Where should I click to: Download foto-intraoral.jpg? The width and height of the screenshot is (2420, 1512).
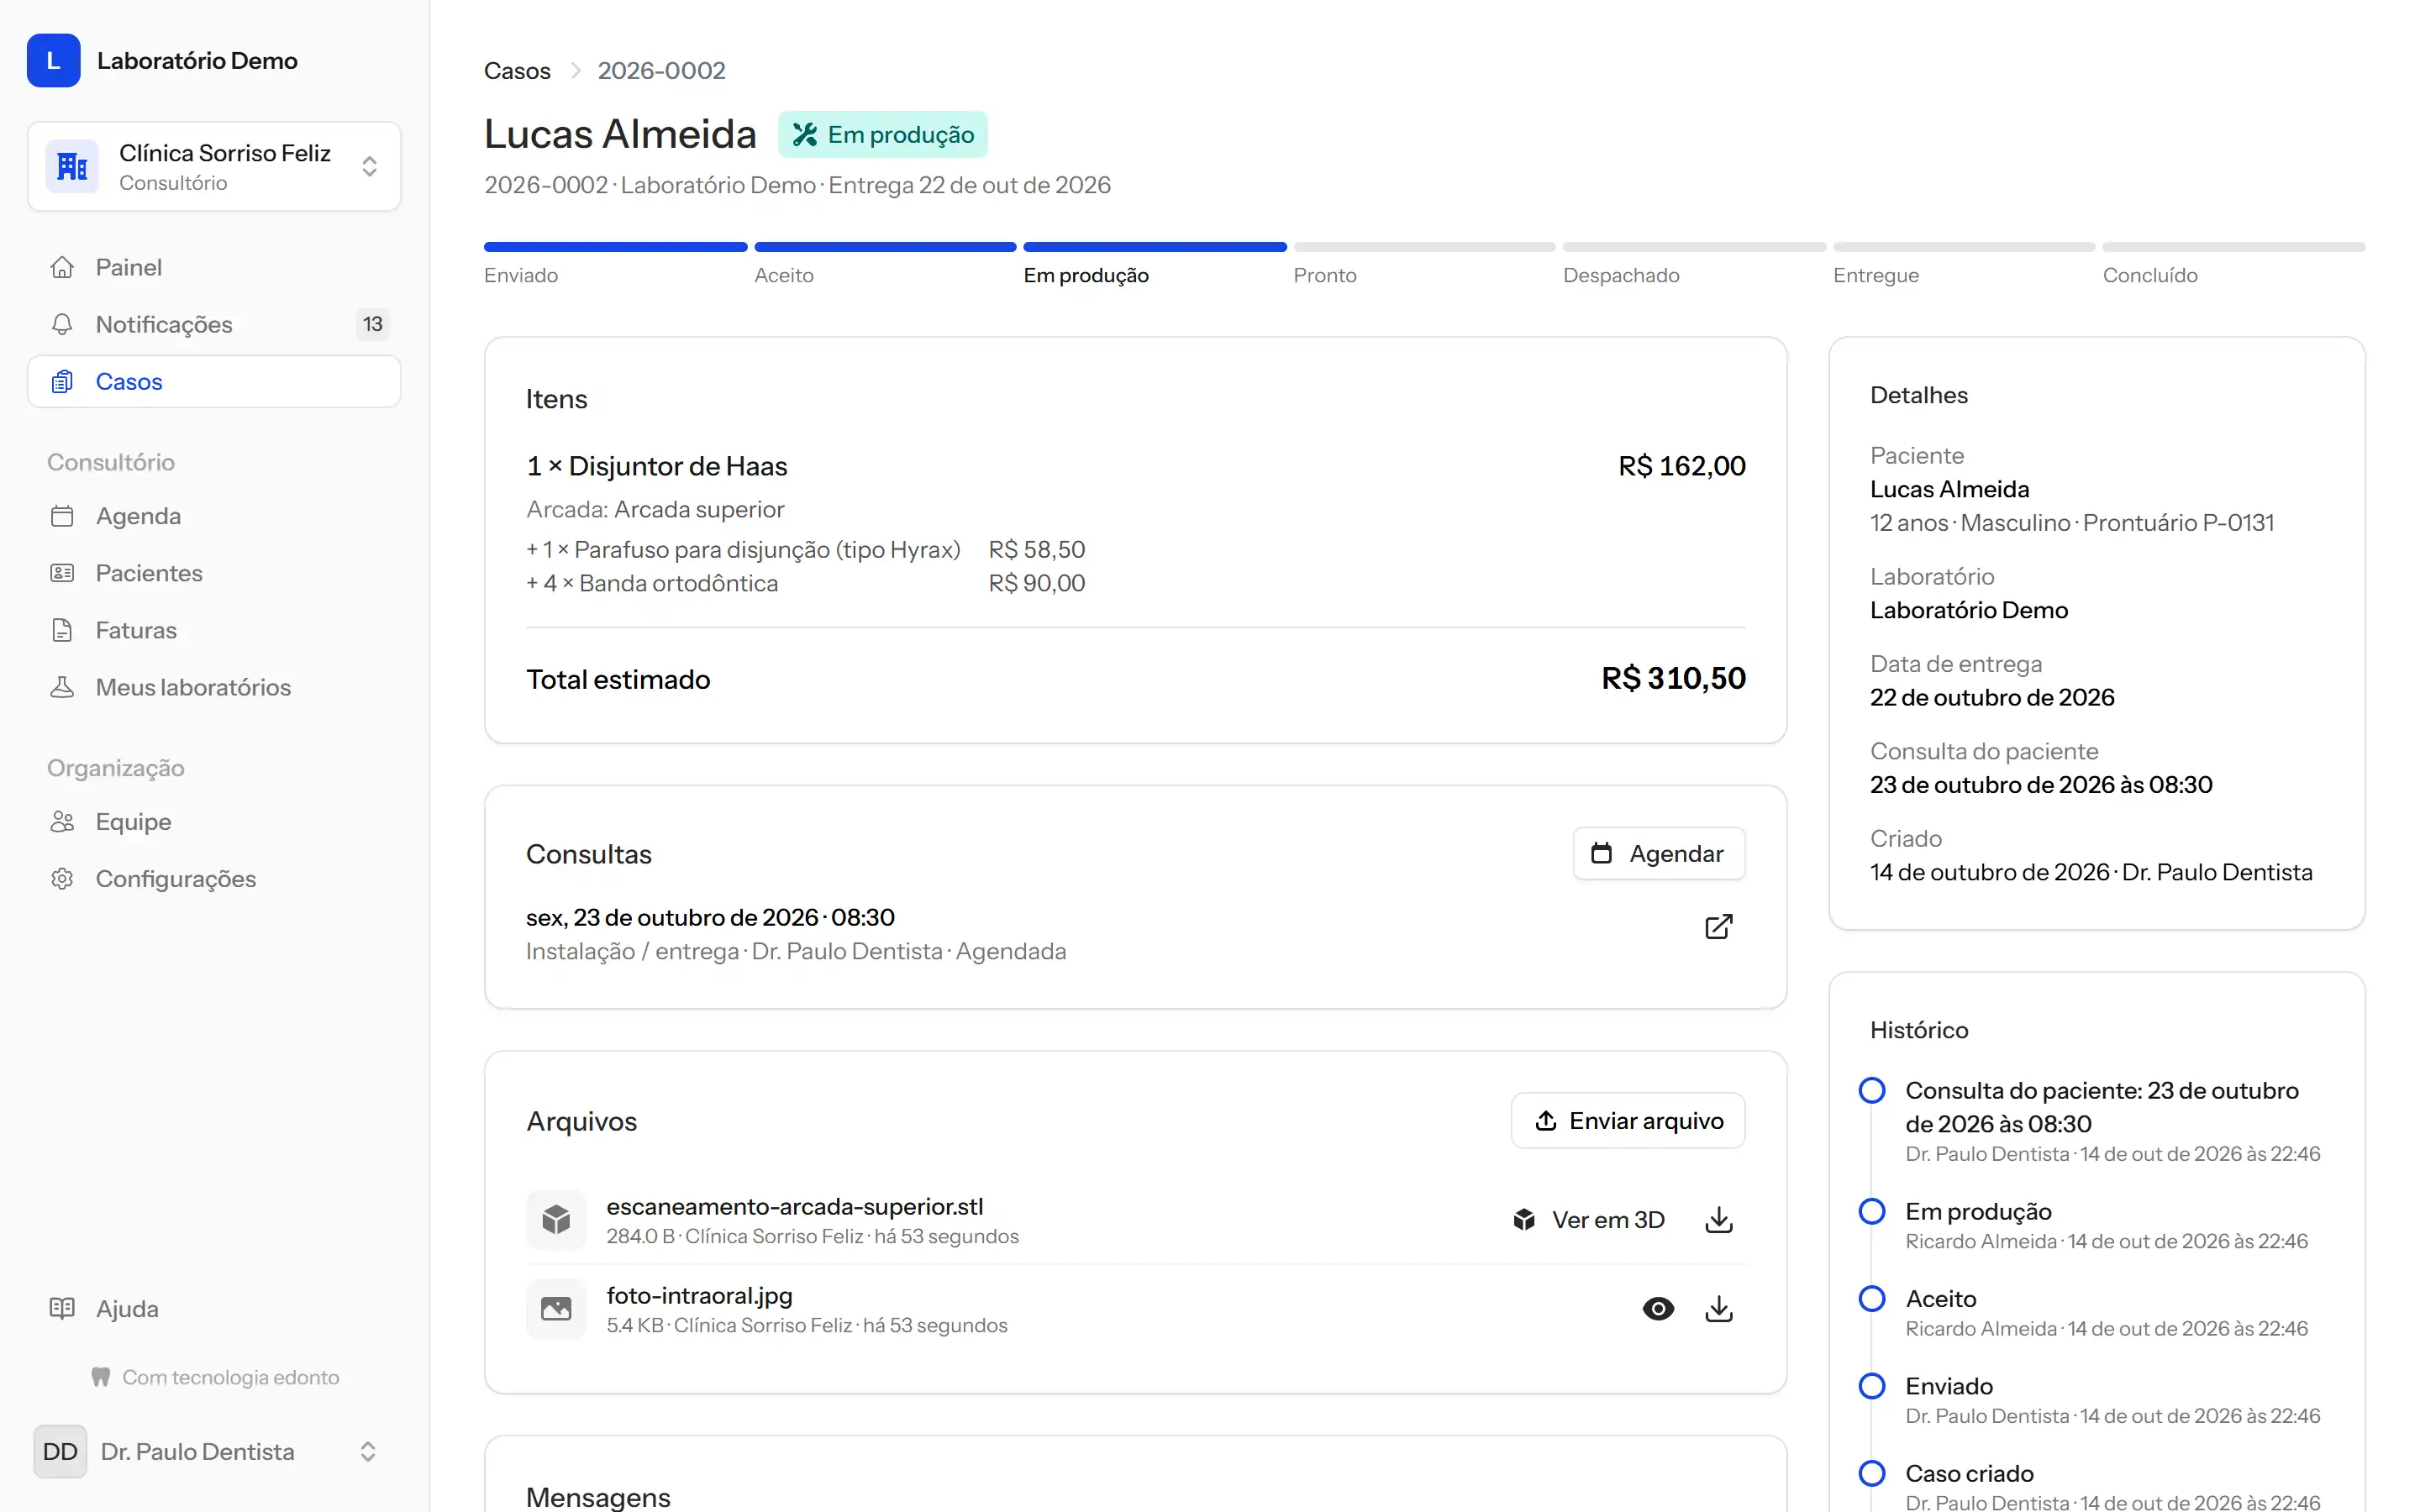[1718, 1308]
